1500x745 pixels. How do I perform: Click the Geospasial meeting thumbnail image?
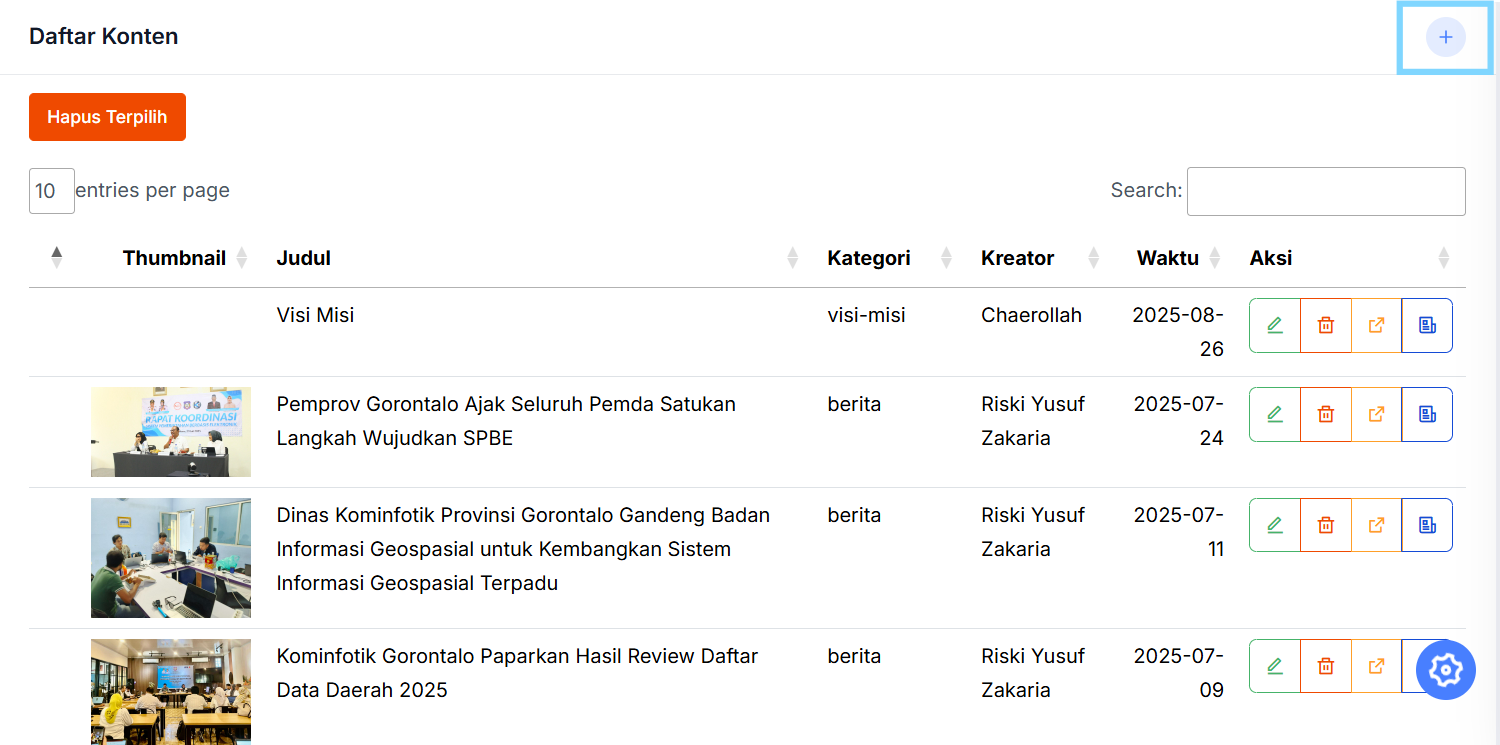171,558
